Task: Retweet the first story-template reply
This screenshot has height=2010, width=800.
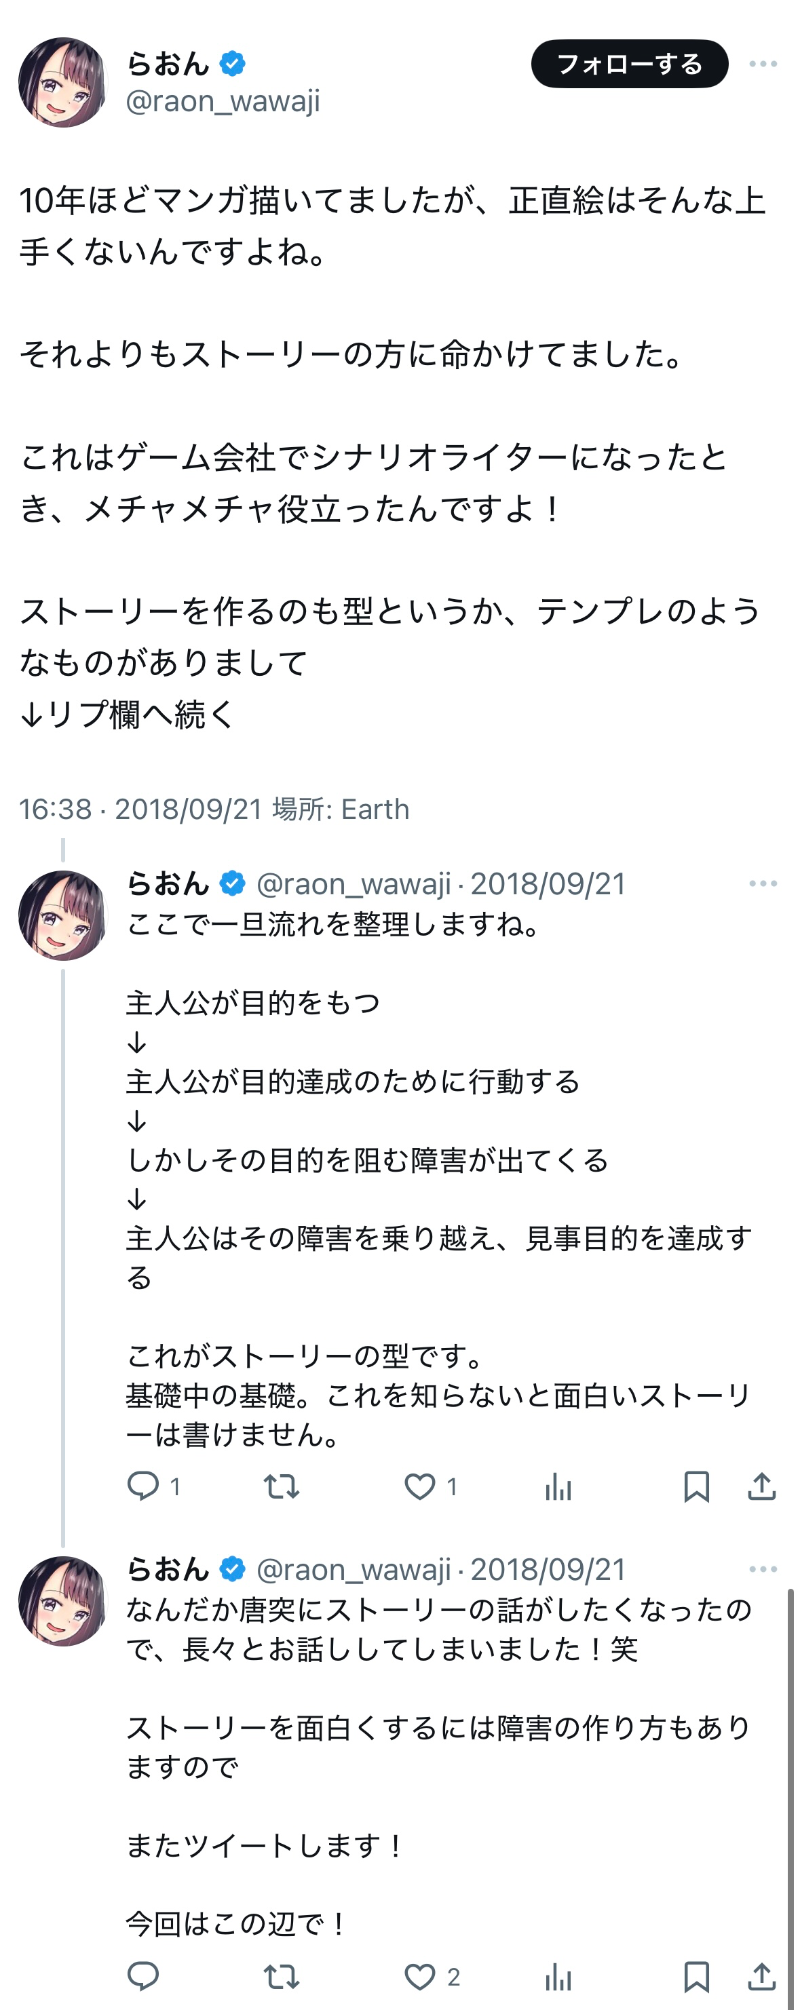Action: tap(281, 1487)
